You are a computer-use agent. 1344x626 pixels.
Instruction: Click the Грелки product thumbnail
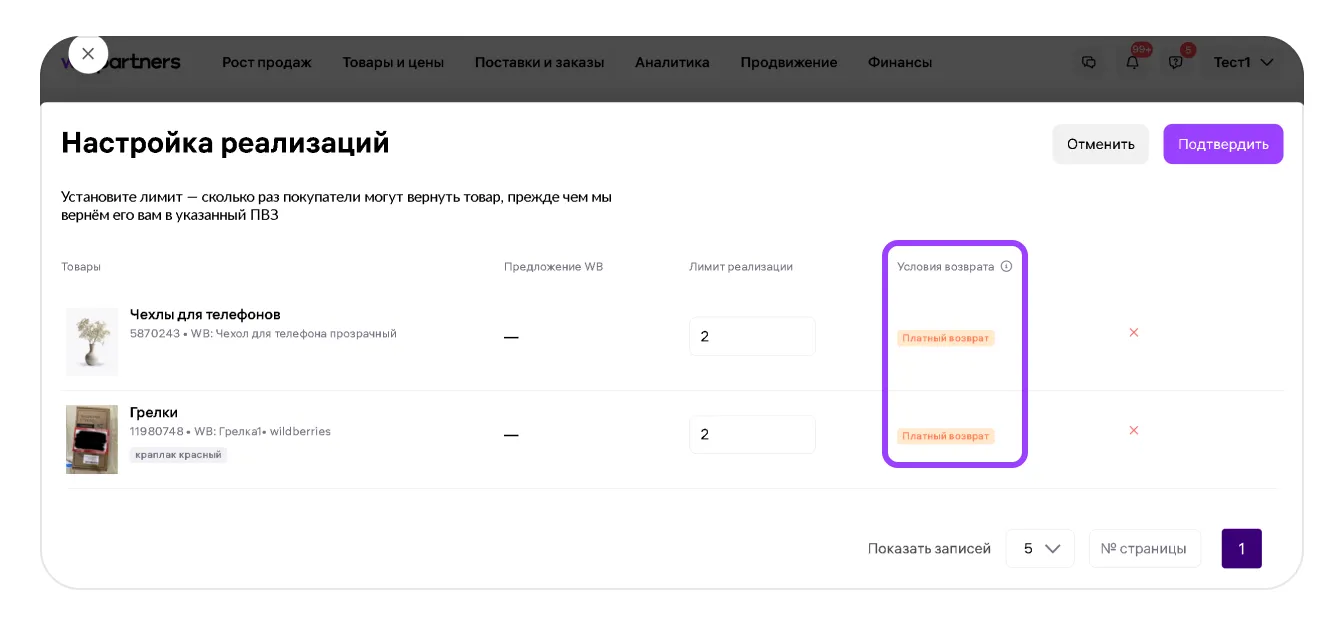pyautogui.click(x=92, y=439)
